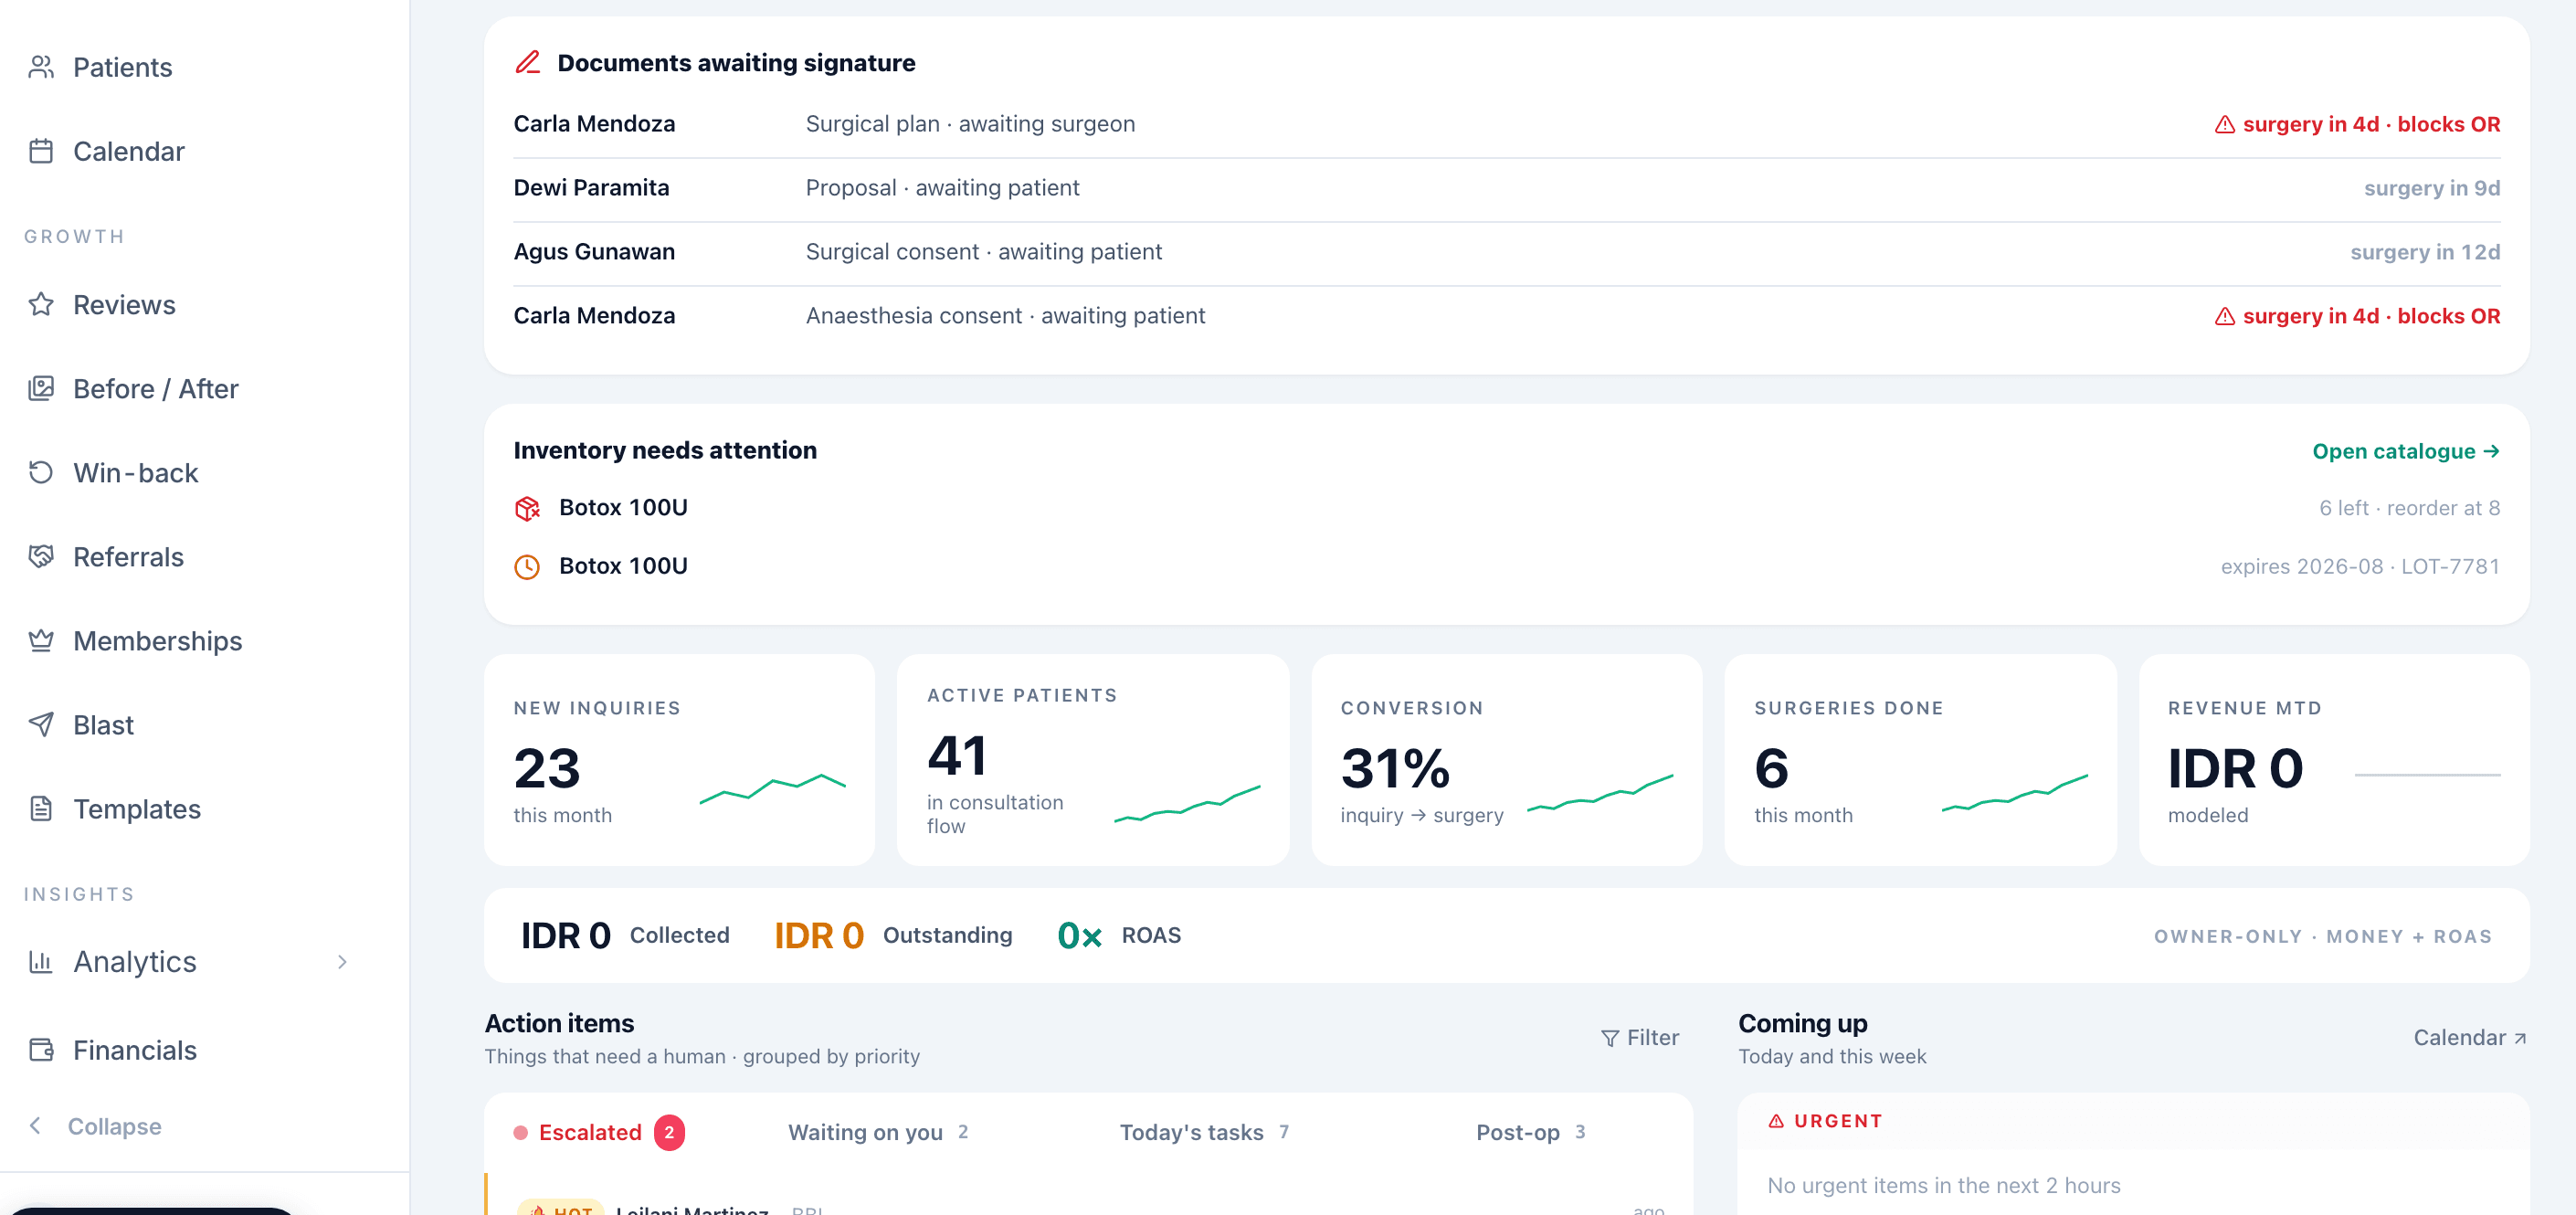The width and height of the screenshot is (2576, 1215).
Task: Click the external arrow icon after Calendar link
Action: tap(2520, 1038)
